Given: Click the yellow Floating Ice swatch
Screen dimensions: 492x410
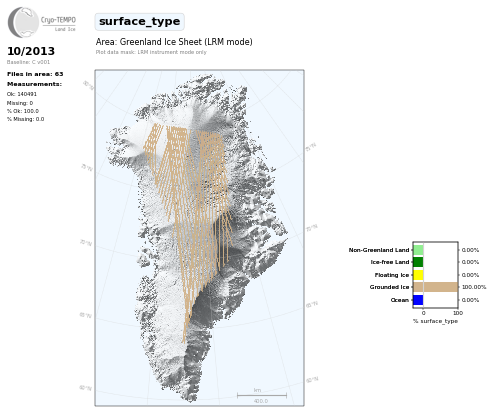Looking at the screenshot, I should point(418,275).
